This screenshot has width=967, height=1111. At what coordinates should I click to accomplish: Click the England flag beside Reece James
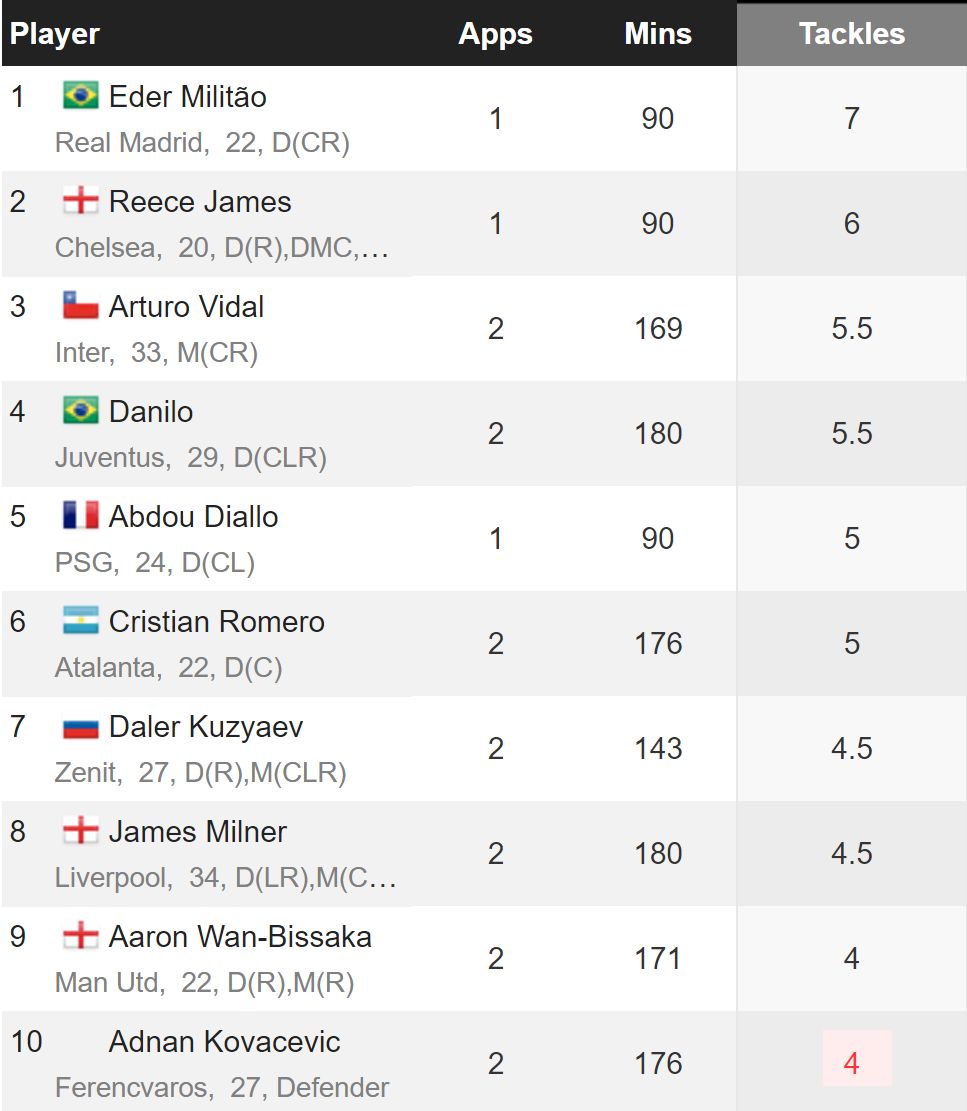tap(80, 201)
